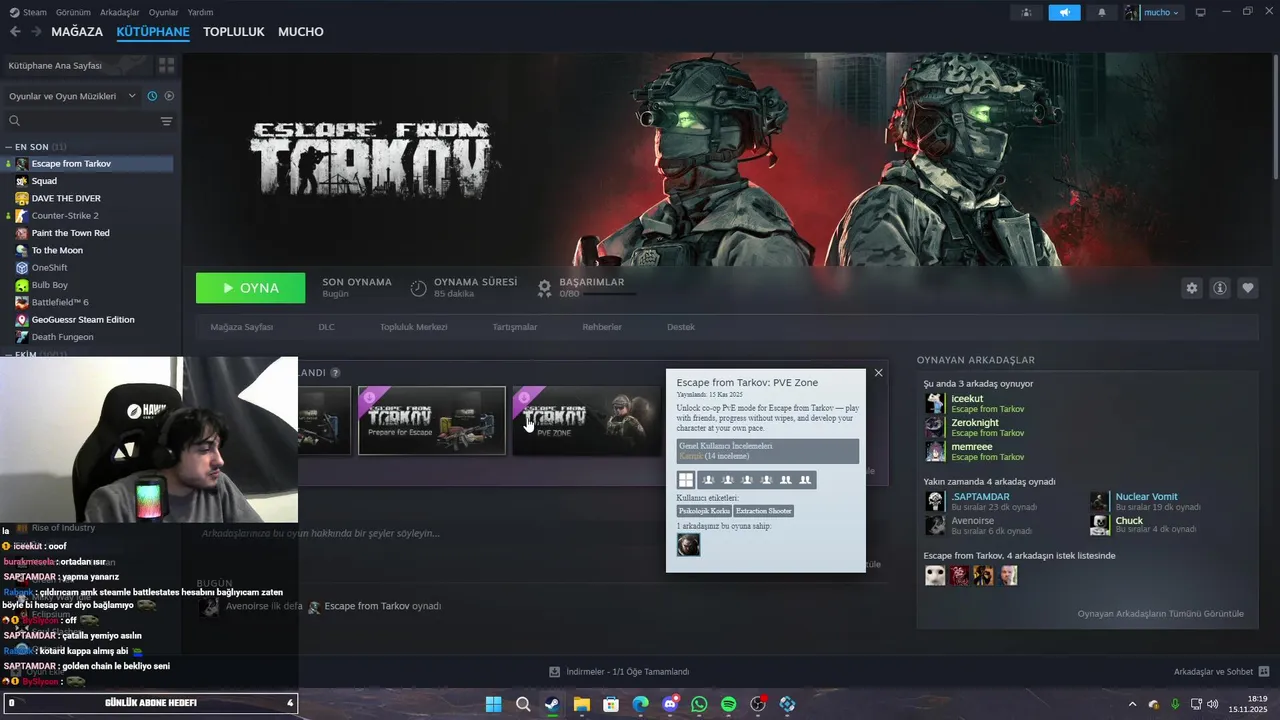Go to MAĞAZA tab

pos(77,32)
